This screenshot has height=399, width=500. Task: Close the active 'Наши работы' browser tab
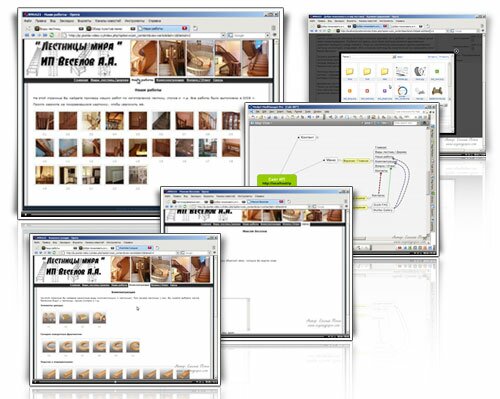click(184, 28)
